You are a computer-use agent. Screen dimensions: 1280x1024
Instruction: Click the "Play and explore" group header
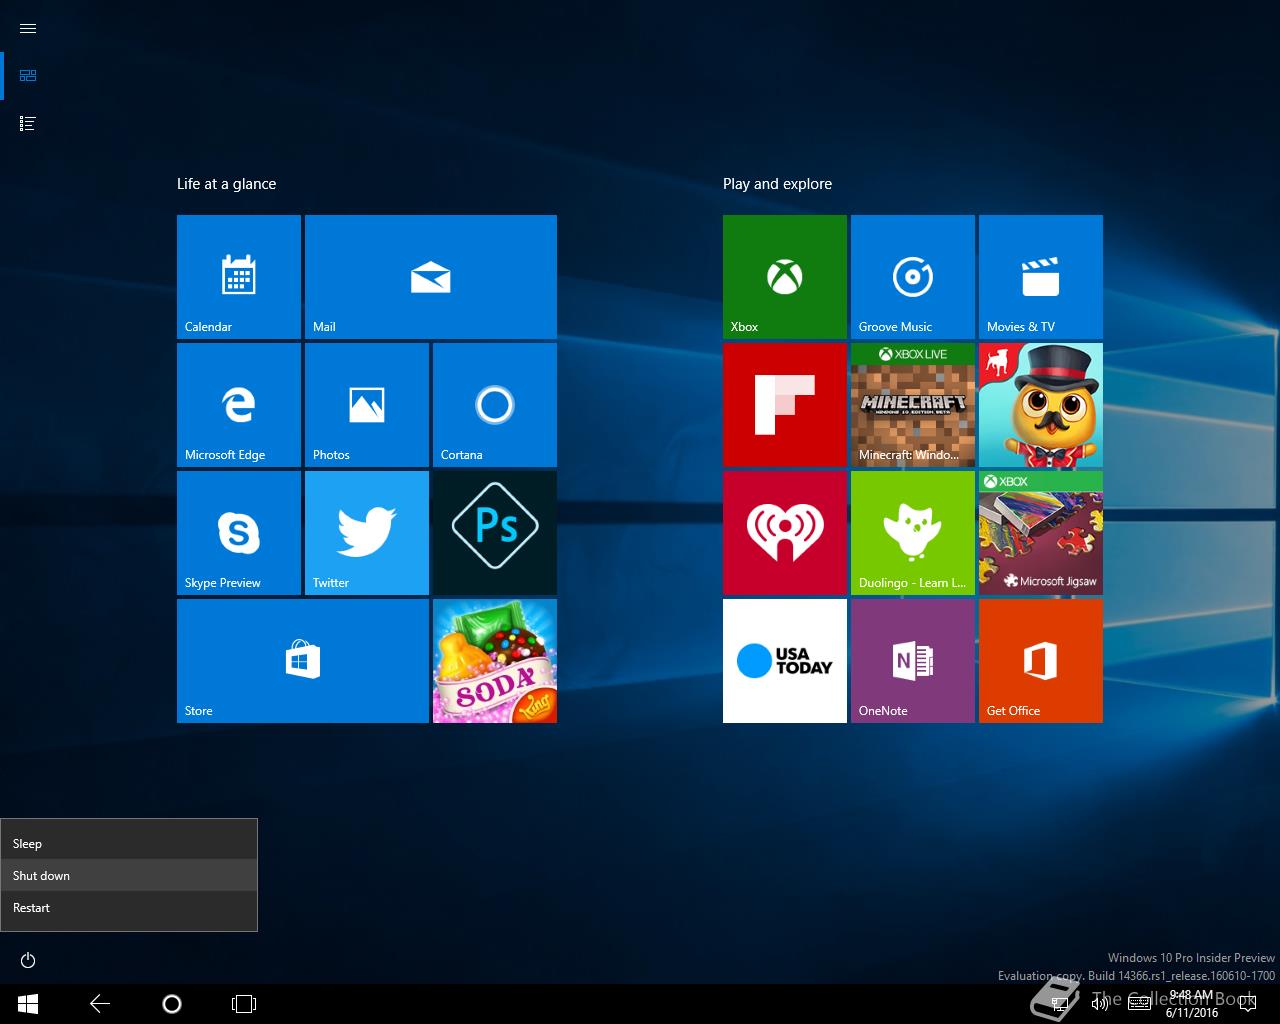tap(777, 184)
